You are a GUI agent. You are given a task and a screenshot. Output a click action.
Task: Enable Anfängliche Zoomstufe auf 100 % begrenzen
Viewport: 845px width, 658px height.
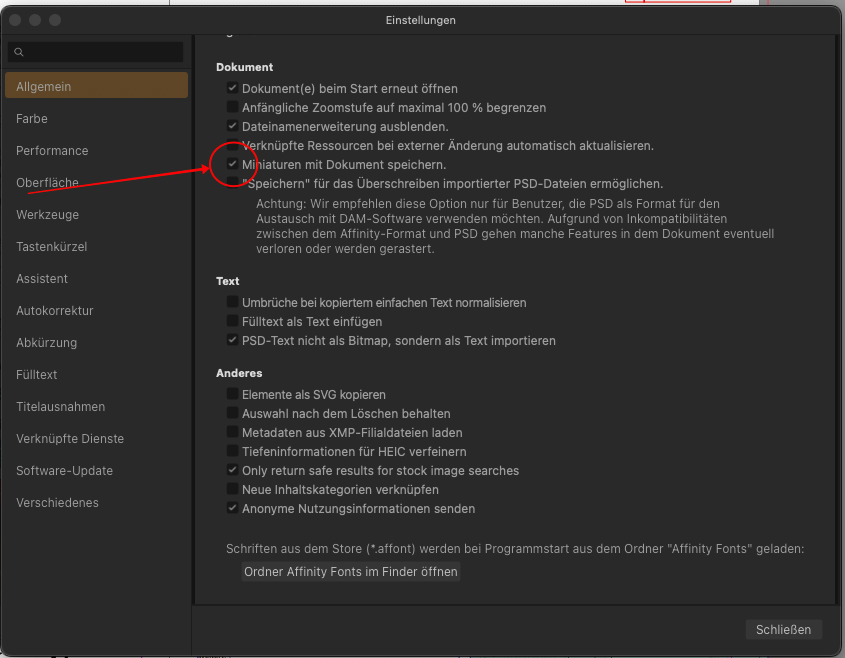click(232, 107)
